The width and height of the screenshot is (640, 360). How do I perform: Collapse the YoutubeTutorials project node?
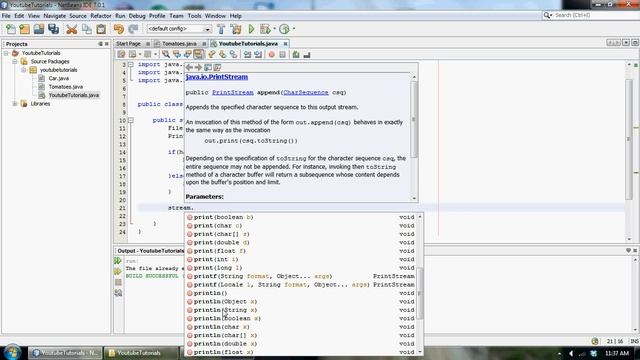pyautogui.click(x=6, y=53)
